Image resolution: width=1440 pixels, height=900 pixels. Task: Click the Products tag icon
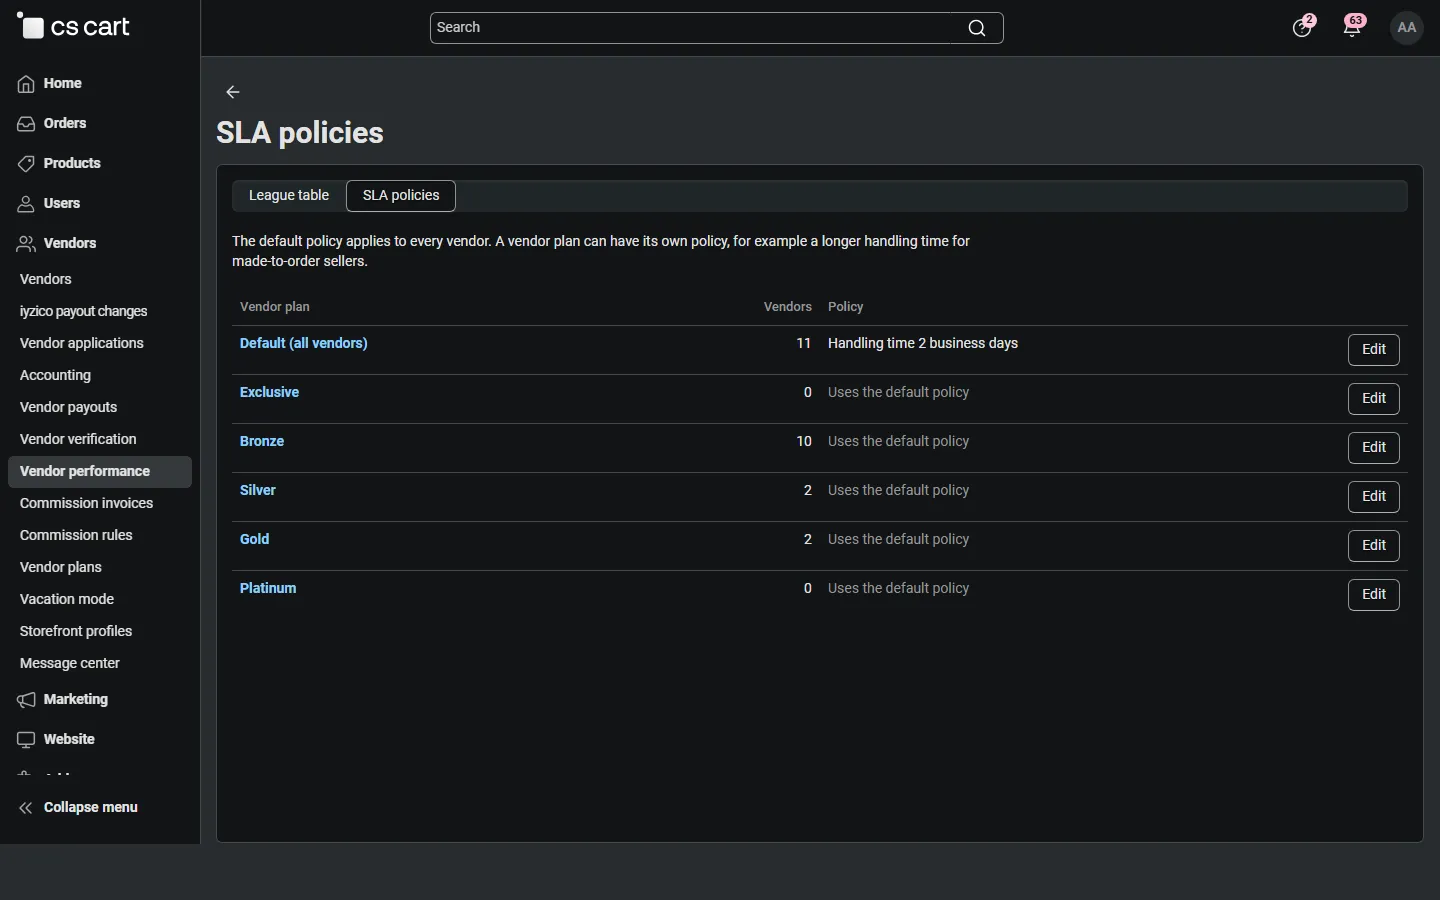click(x=26, y=164)
